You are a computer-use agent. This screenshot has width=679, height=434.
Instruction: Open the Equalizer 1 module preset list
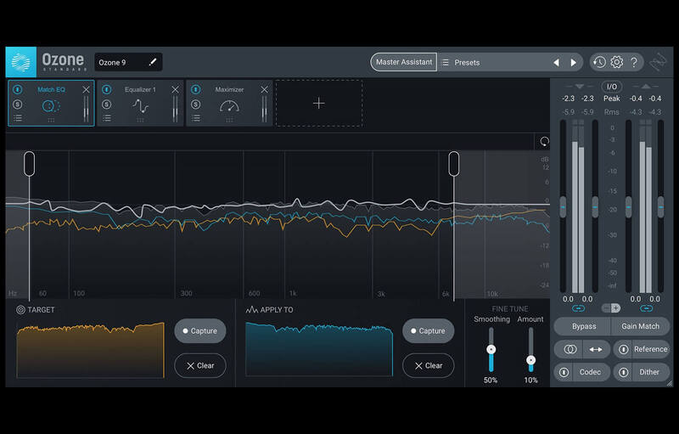pyautogui.click(x=107, y=118)
